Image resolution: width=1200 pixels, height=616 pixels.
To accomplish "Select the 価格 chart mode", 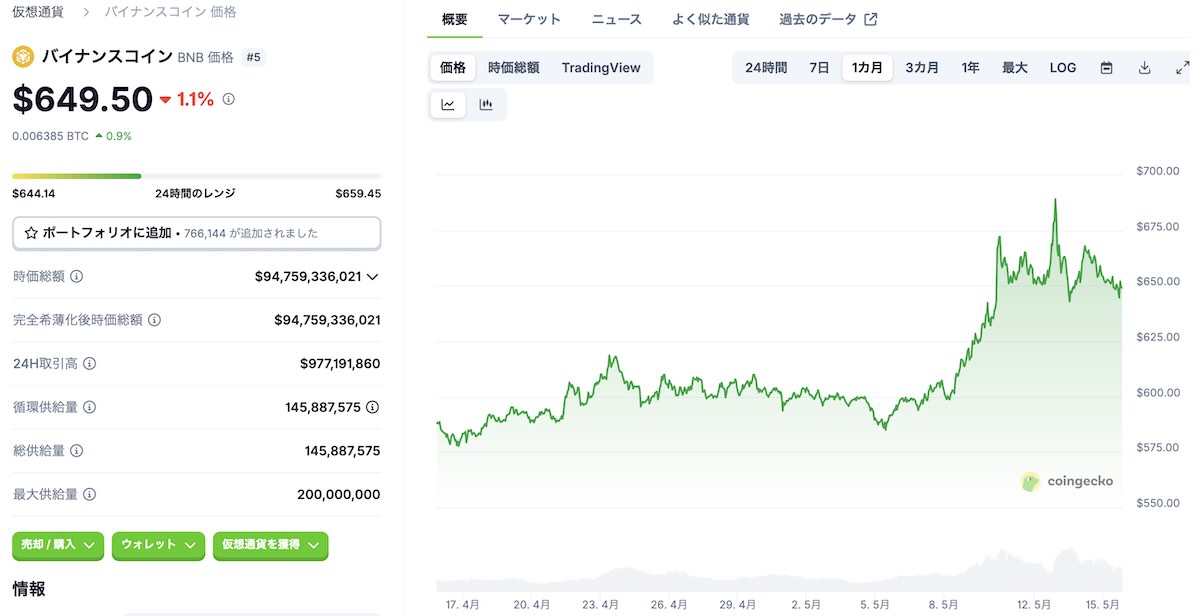I will (x=453, y=68).
